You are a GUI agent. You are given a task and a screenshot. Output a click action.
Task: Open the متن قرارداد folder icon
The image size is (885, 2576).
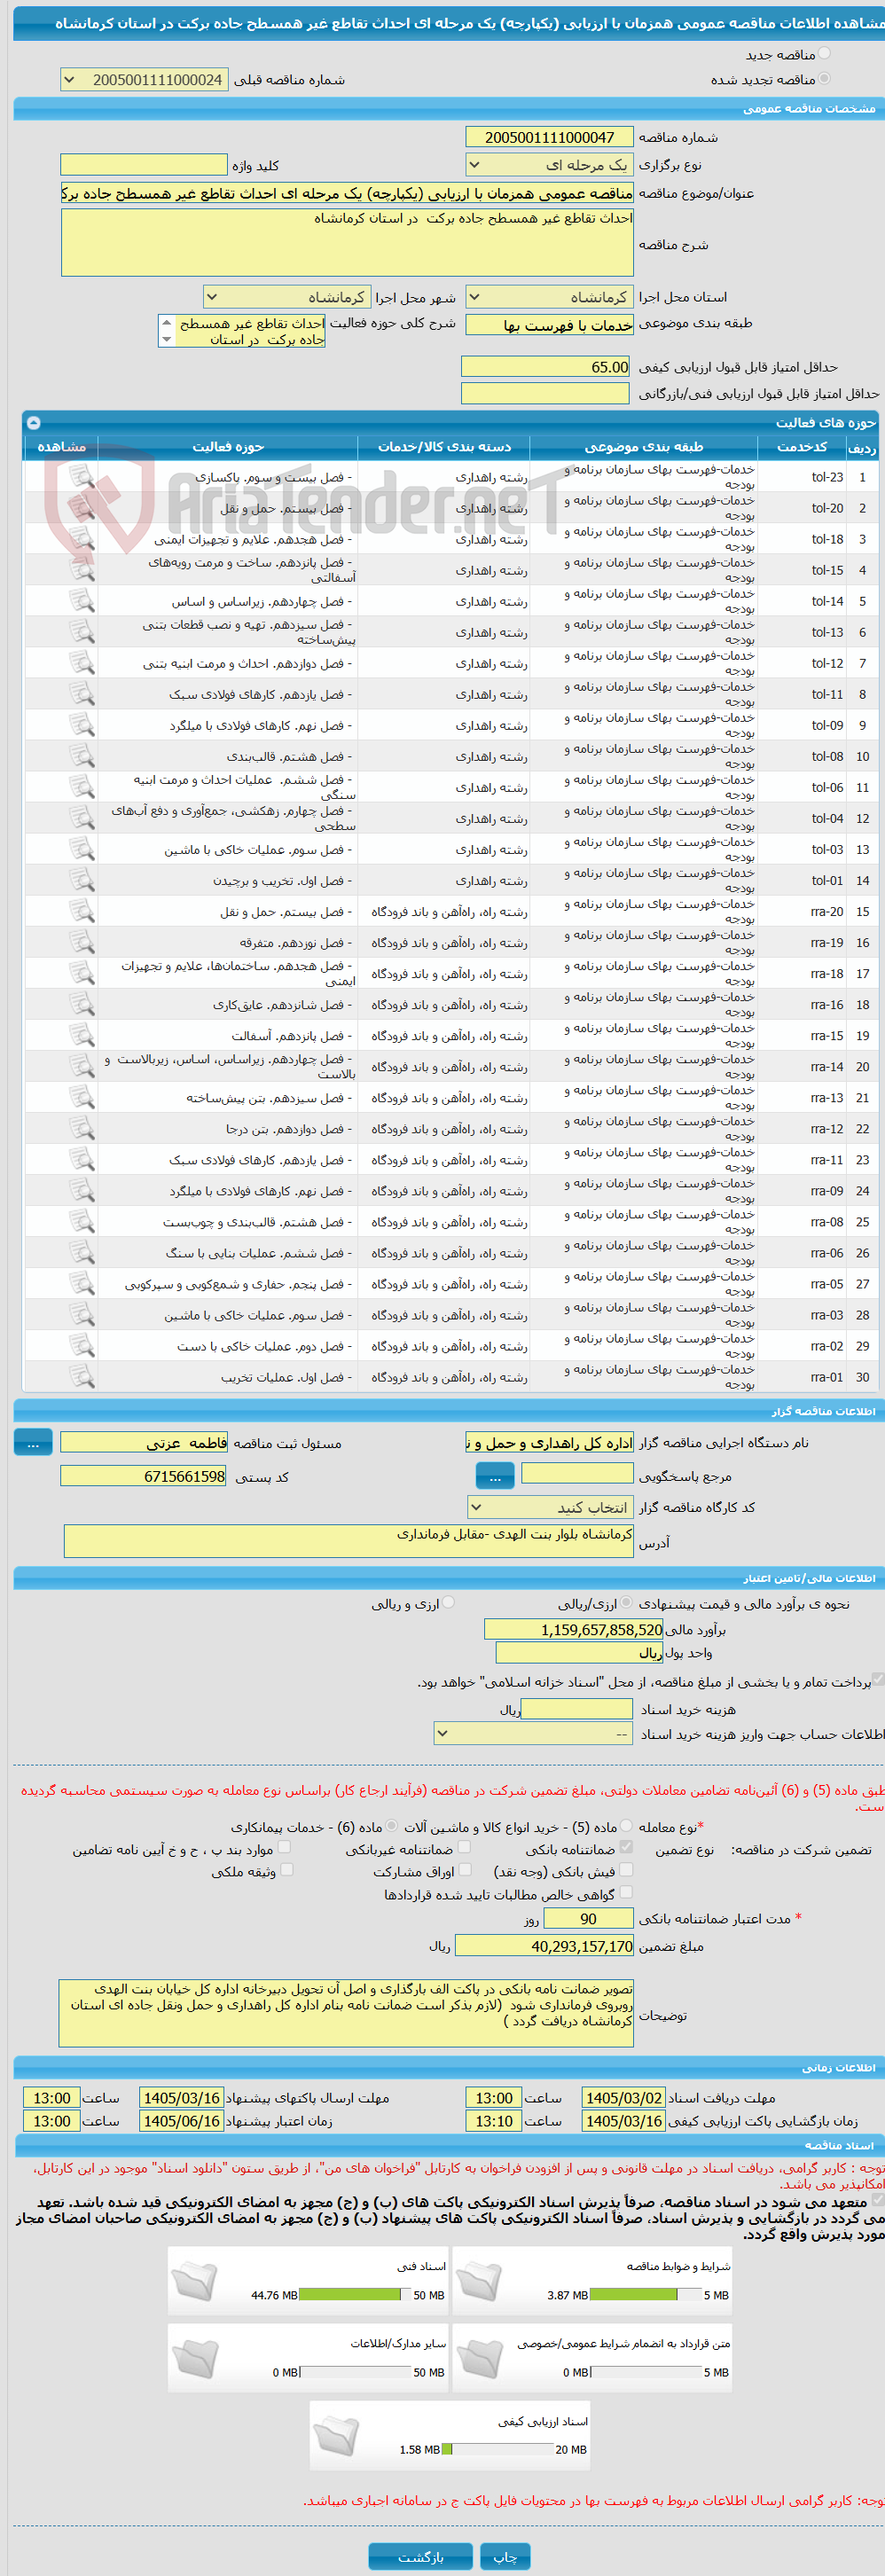(x=479, y=2360)
